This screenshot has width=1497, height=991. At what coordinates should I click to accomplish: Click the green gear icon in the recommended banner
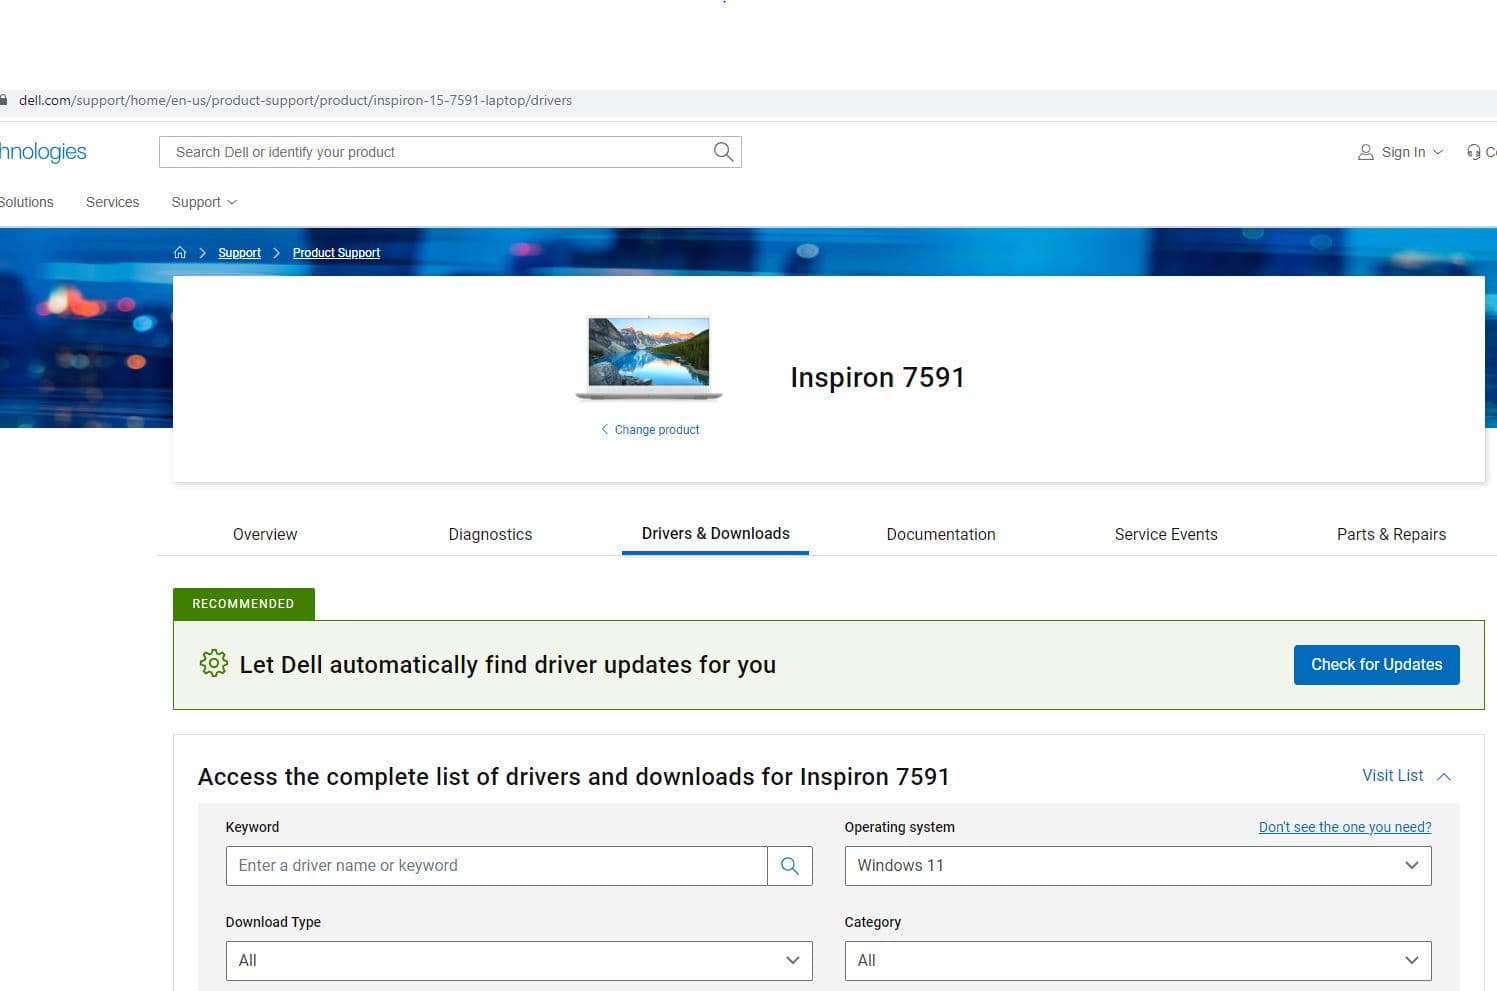click(x=213, y=663)
